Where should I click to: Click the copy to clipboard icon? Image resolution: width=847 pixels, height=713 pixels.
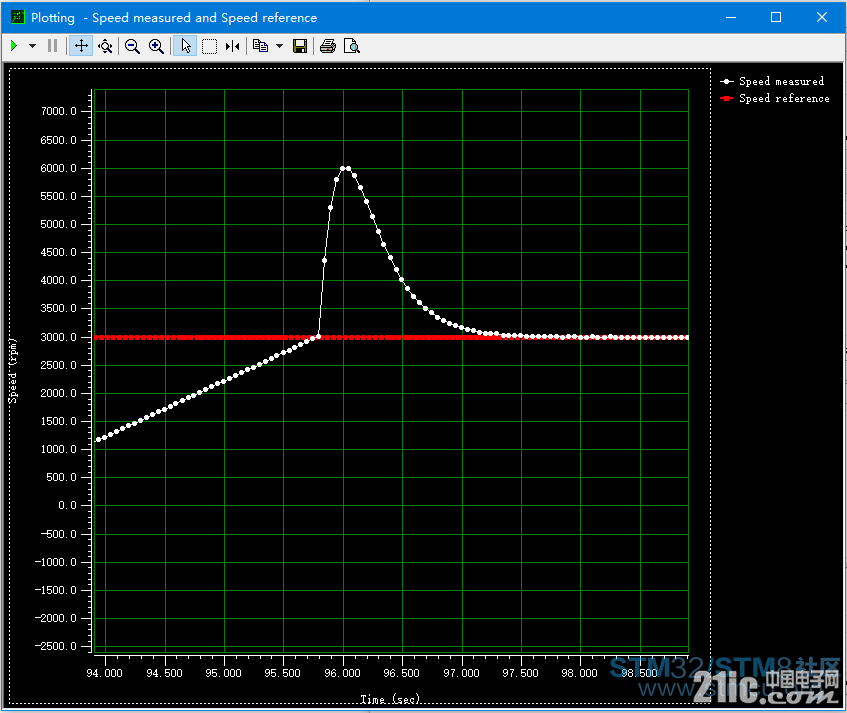[x=260, y=46]
